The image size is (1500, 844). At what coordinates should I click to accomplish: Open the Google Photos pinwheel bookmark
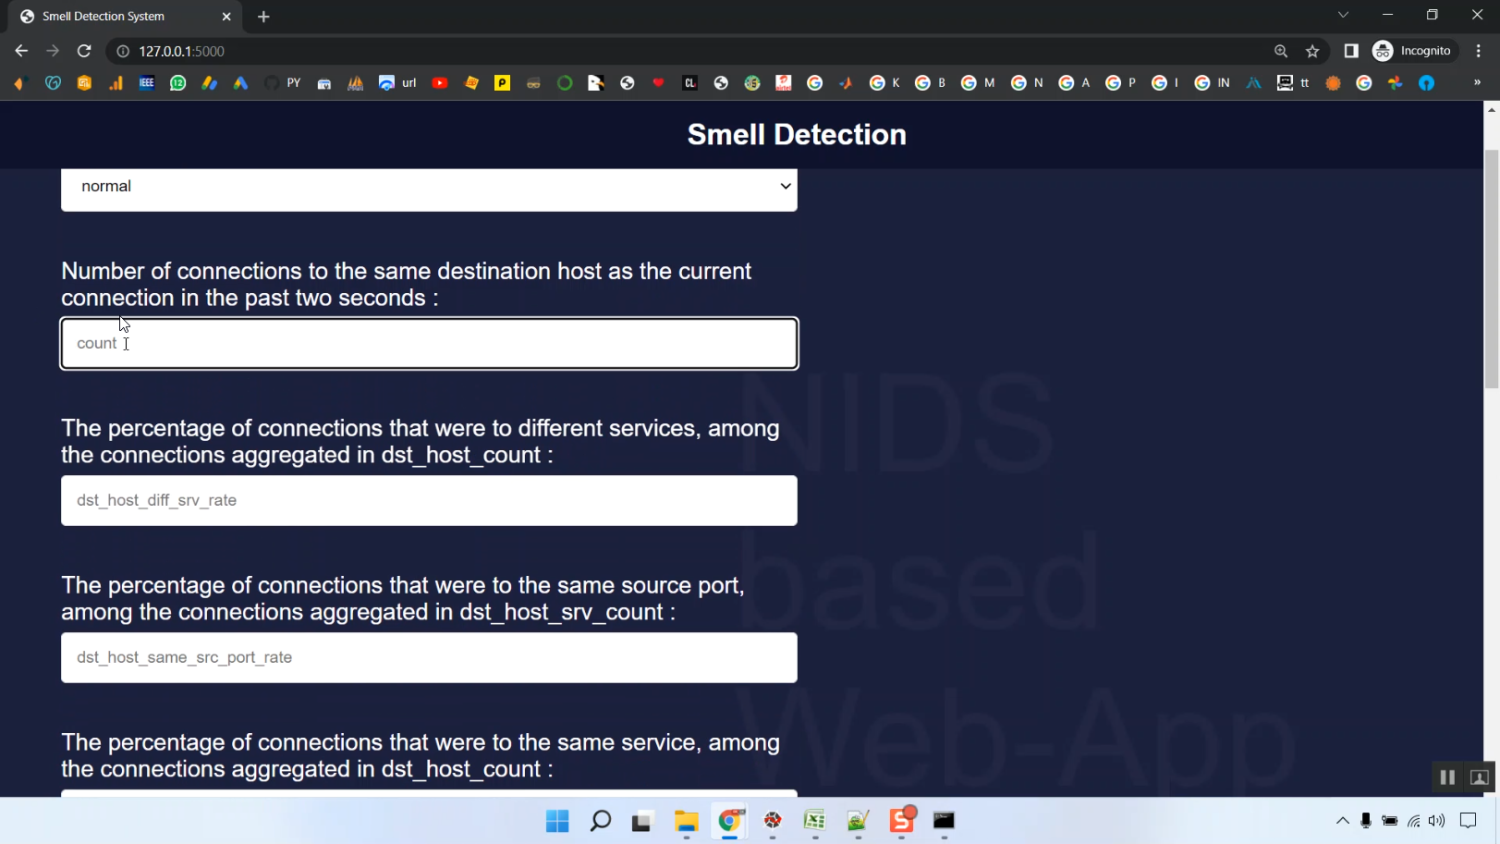pyautogui.click(x=1395, y=83)
